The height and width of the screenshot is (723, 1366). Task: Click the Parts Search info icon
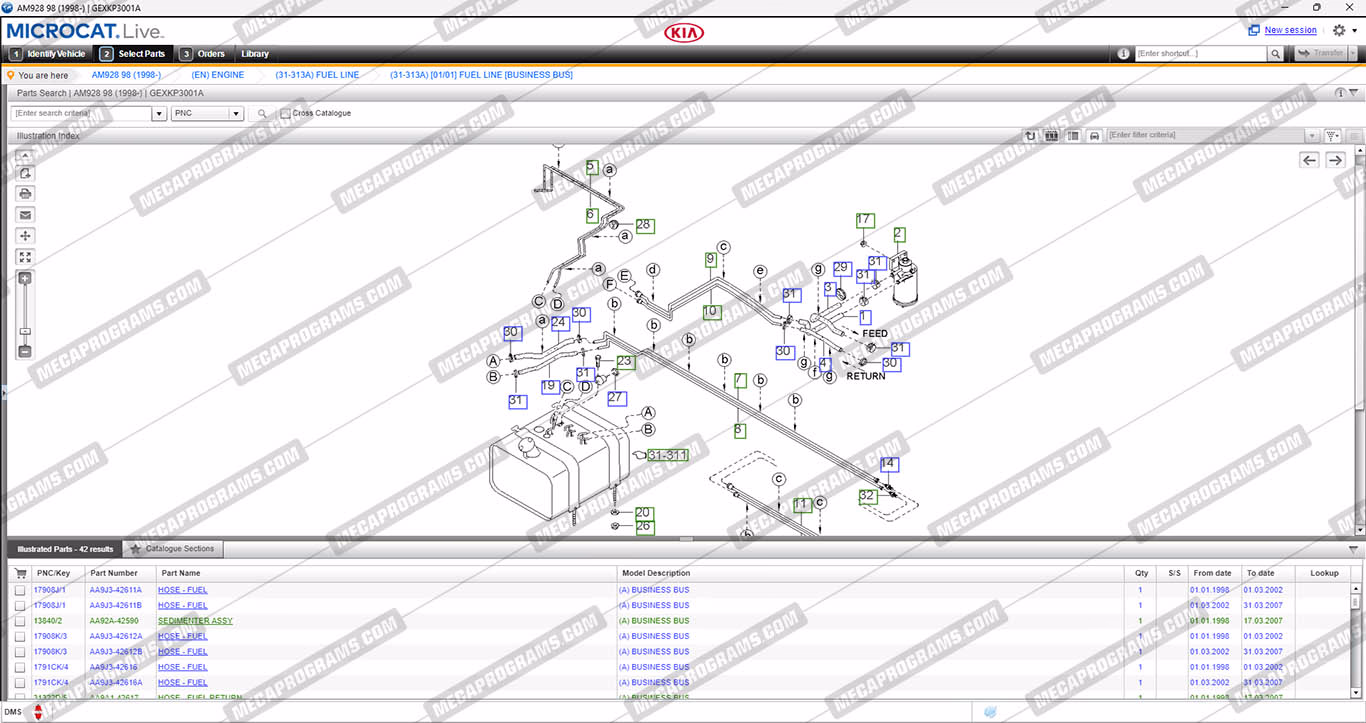[x=1341, y=93]
